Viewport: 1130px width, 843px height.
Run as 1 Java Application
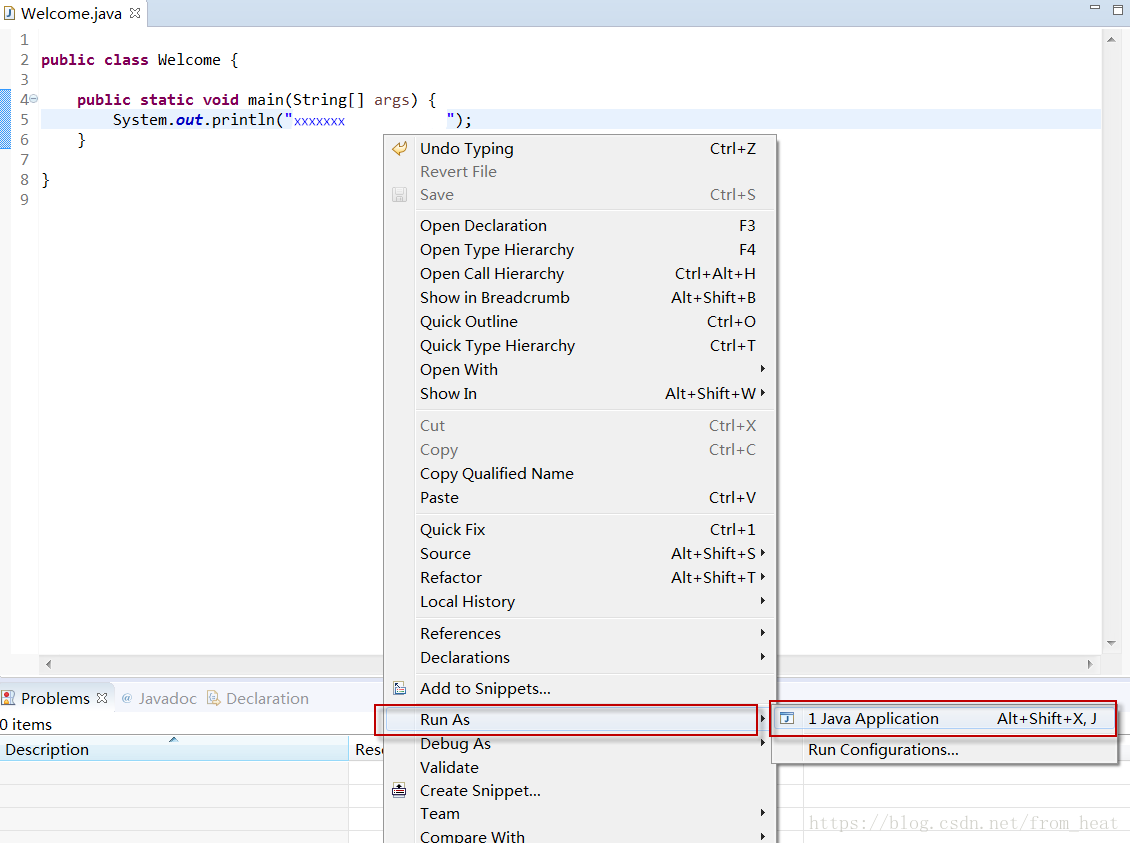tap(943, 718)
